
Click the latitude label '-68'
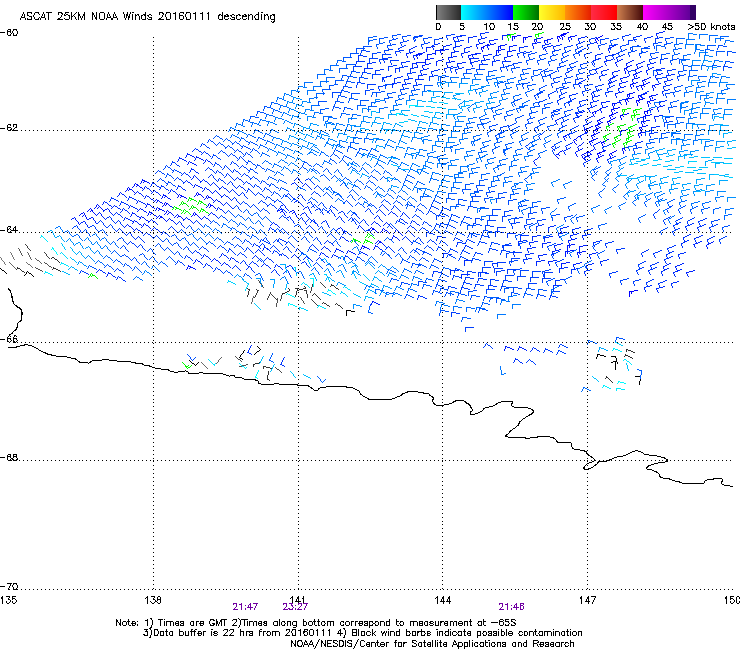click(9, 458)
